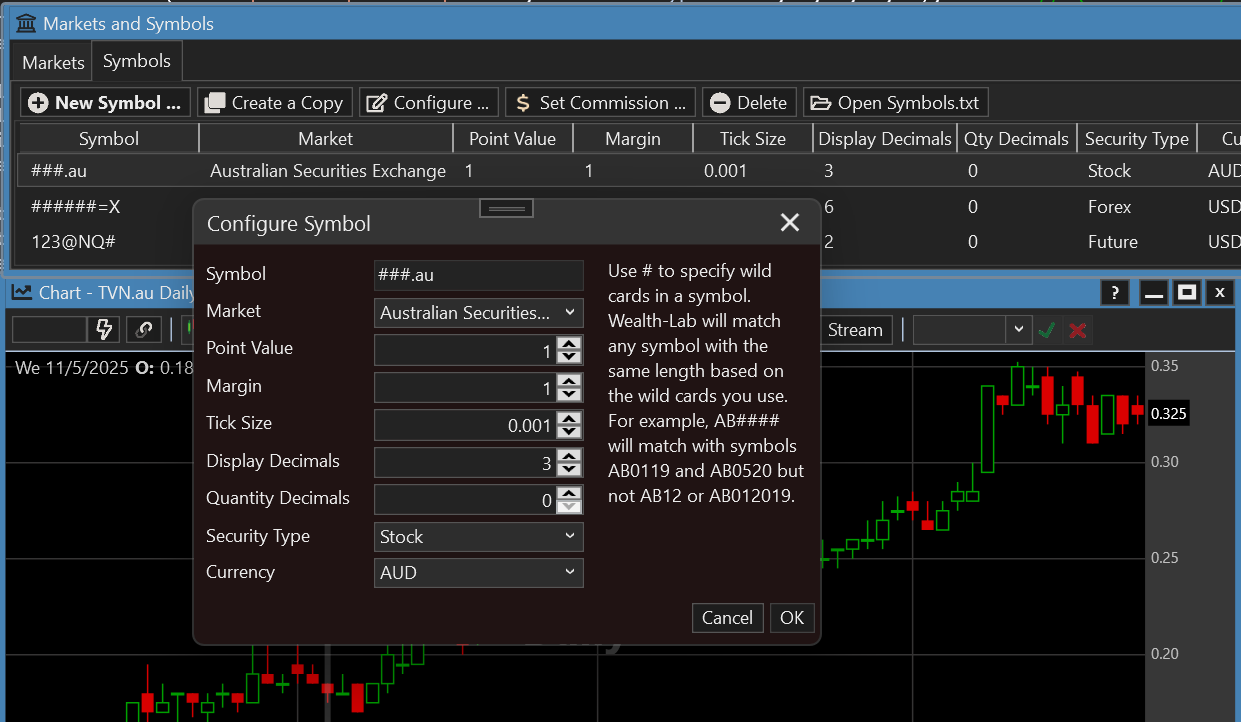Expand the Security Type dropdown

(x=478, y=537)
